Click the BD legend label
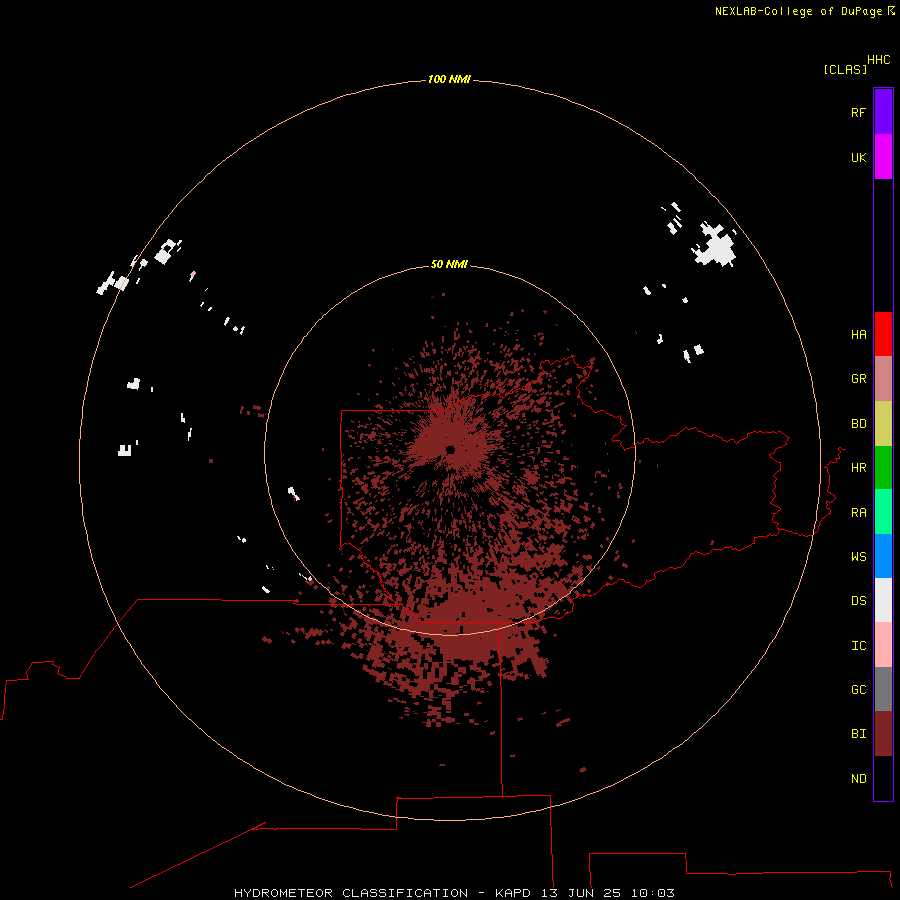 point(858,424)
